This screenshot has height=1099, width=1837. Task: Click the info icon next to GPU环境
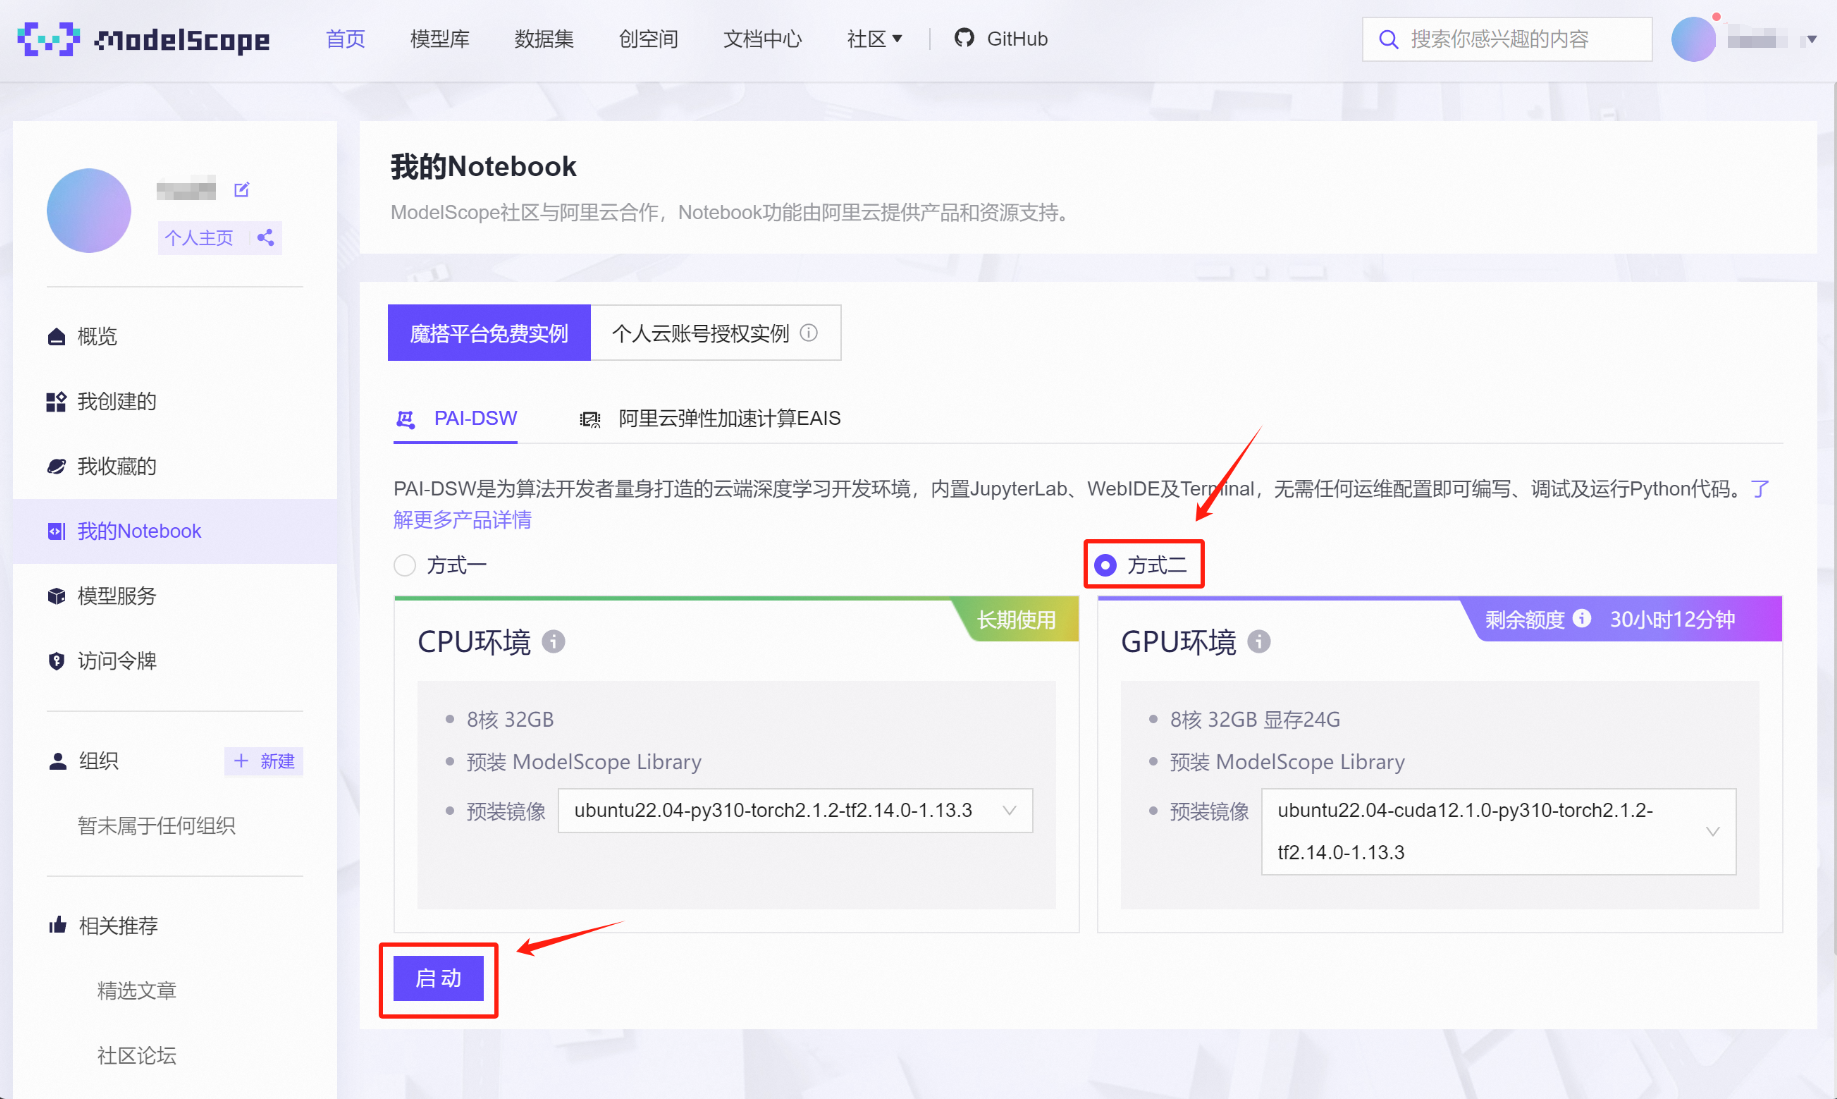pyautogui.click(x=1259, y=642)
